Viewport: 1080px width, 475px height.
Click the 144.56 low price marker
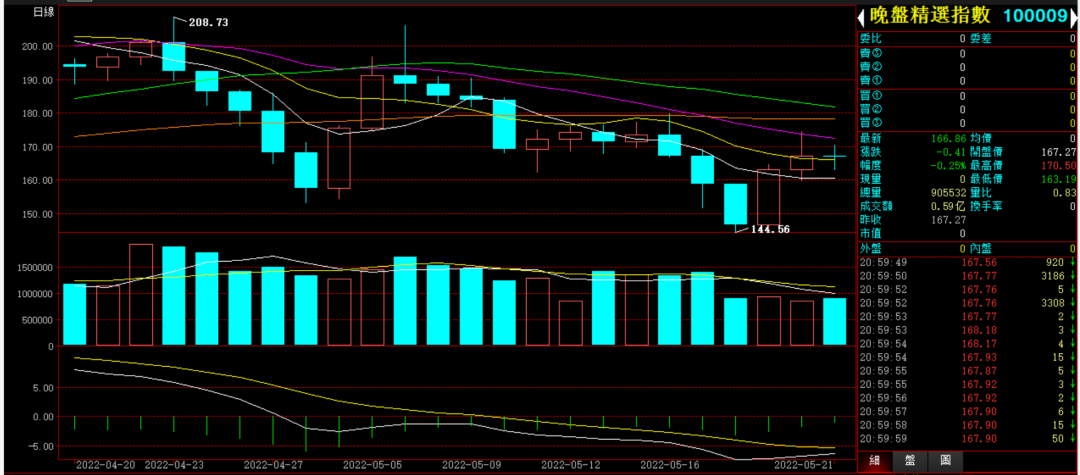tap(769, 229)
